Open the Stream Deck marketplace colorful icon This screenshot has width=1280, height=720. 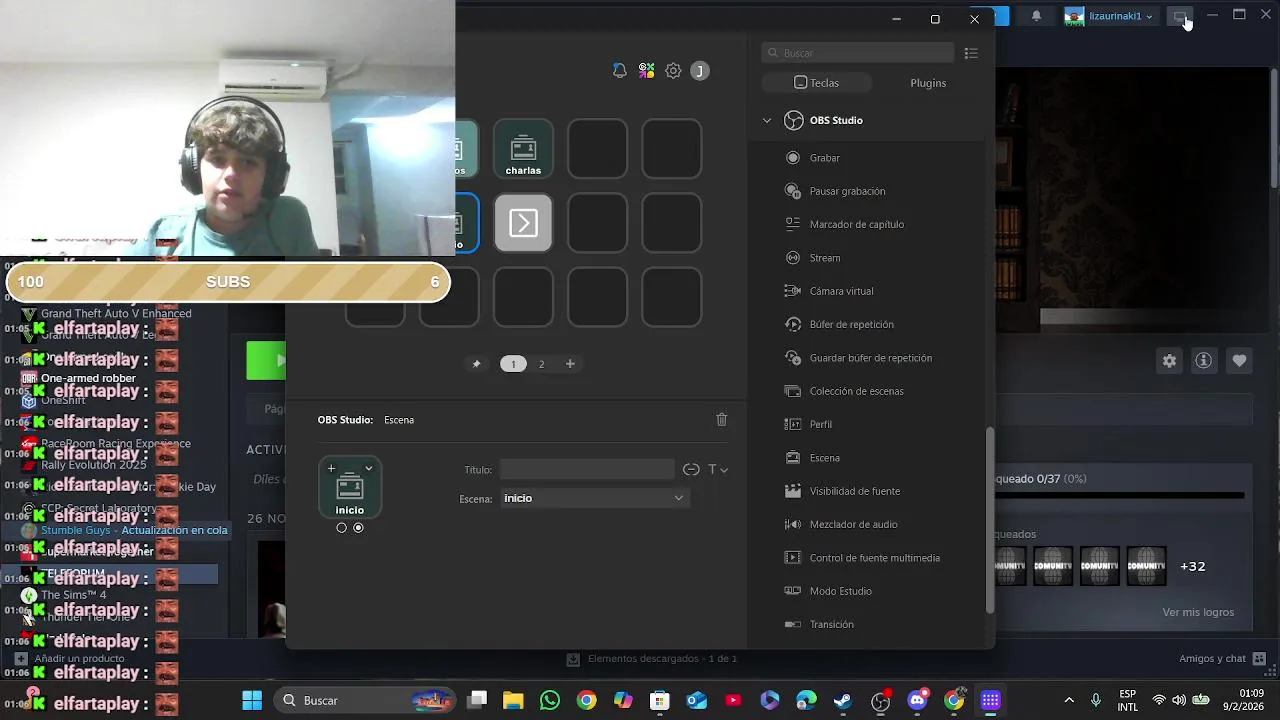click(647, 71)
